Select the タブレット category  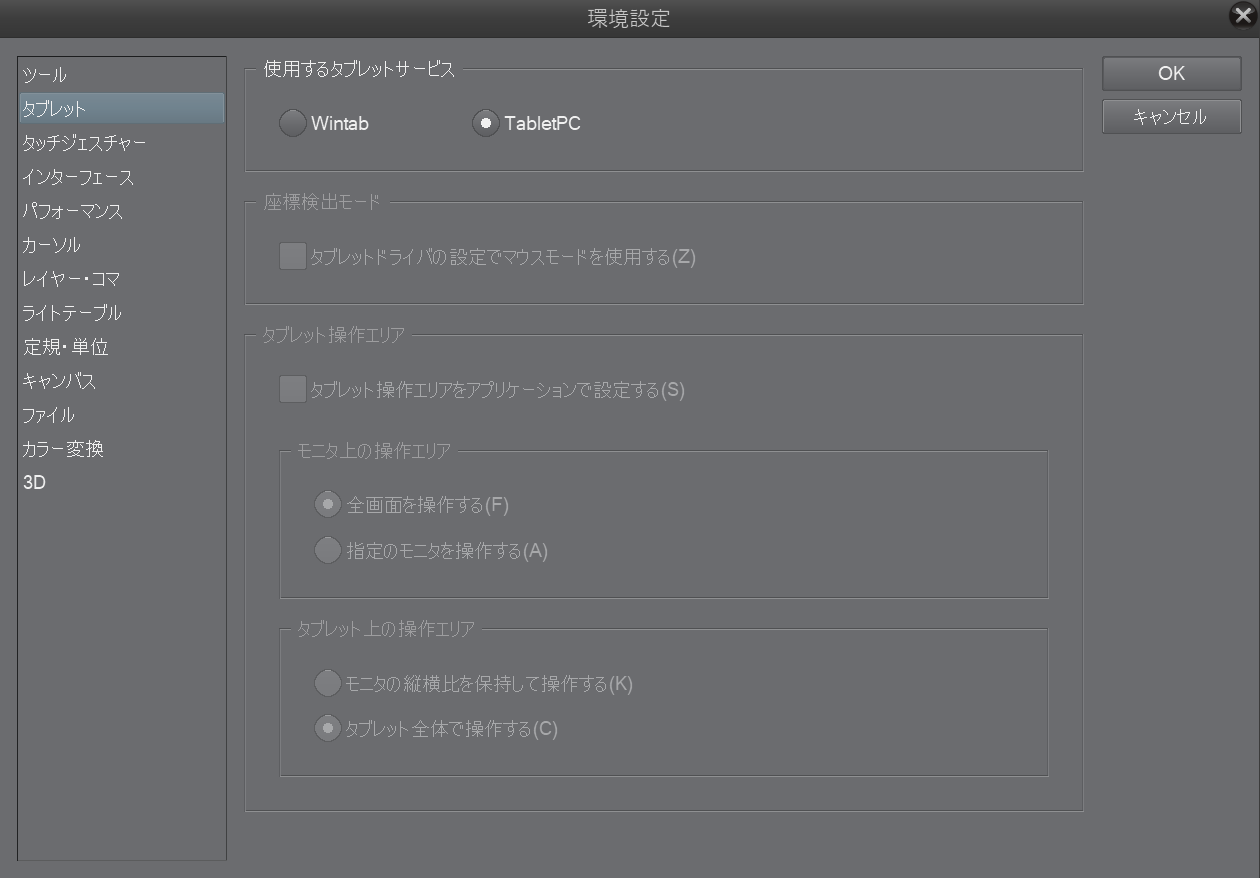click(121, 109)
